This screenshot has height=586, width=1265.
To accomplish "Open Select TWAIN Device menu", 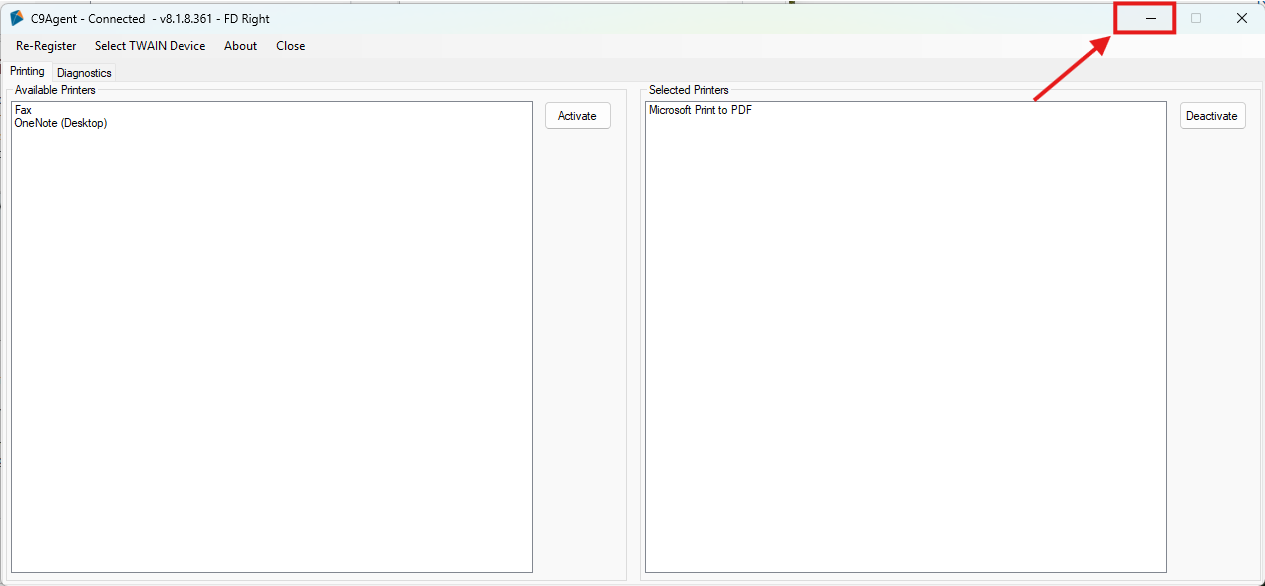I will (150, 46).
